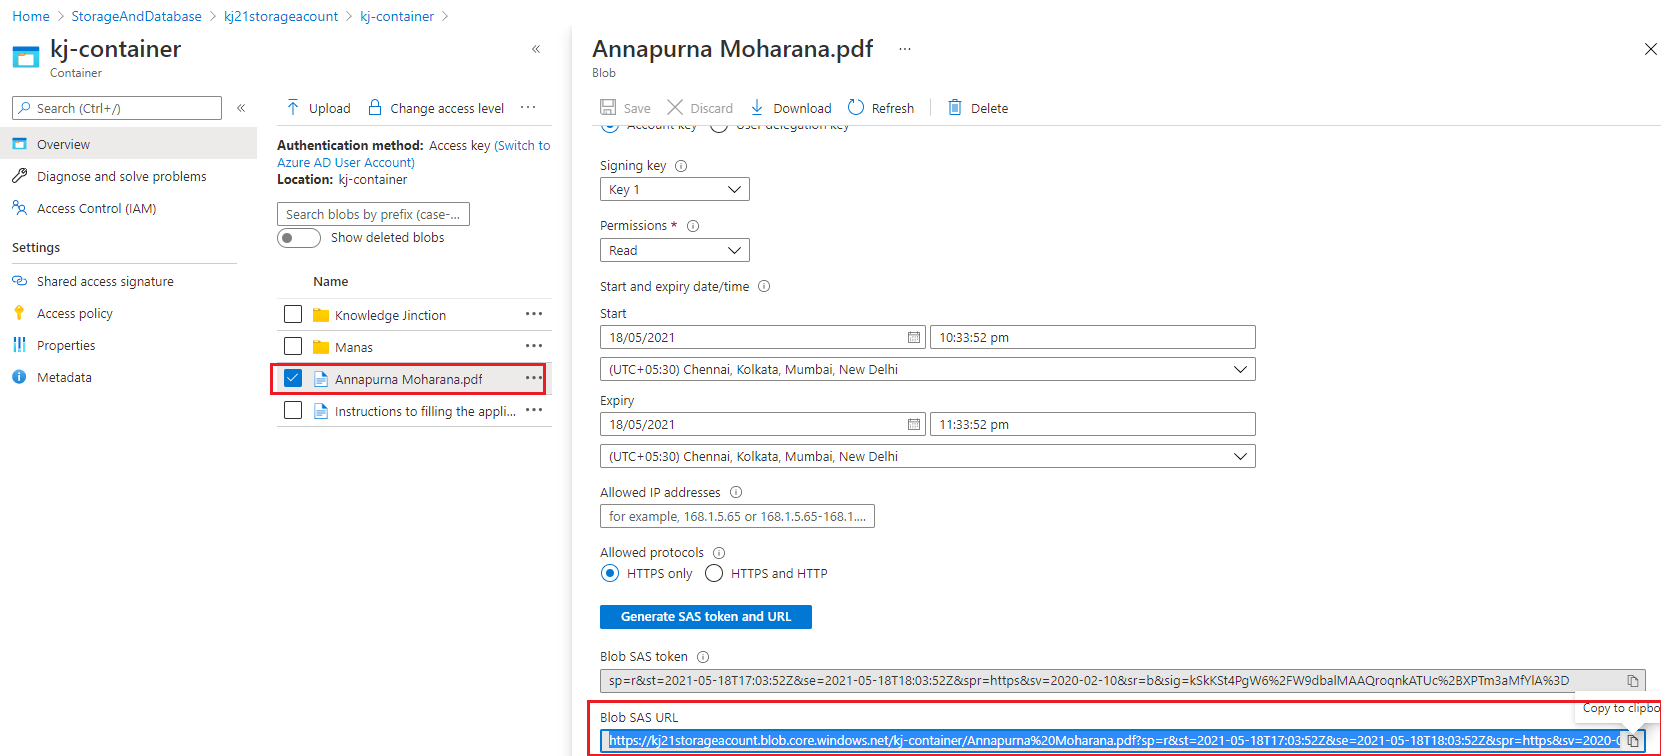Show info tooltip for Start and expiry date/time
1661x756 pixels.
pos(764,286)
